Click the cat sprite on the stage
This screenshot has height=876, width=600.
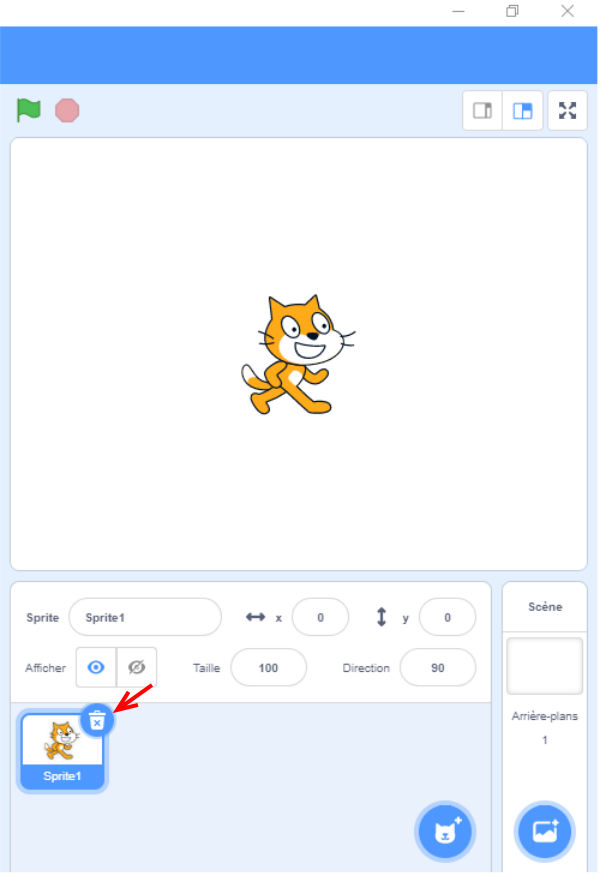[296, 355]
